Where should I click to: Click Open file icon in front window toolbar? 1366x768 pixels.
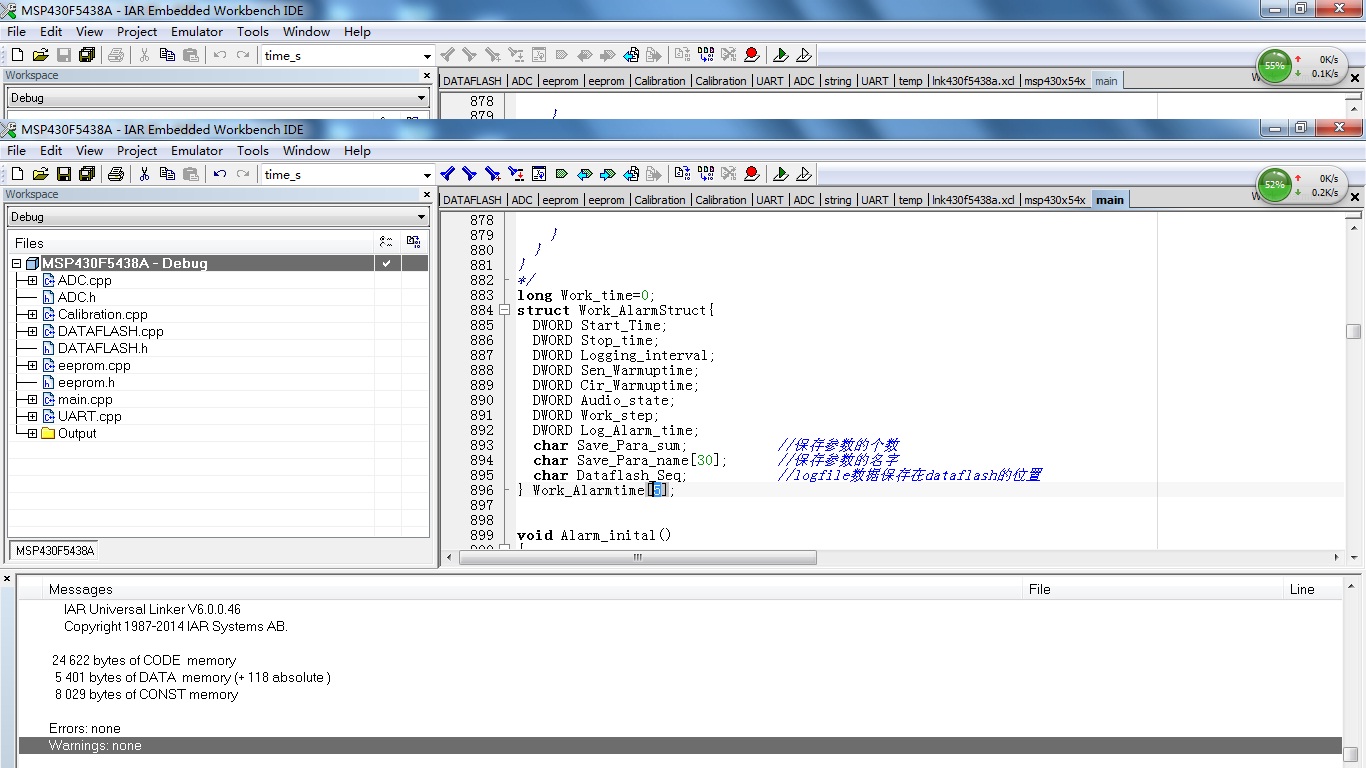tap(40, 174)
